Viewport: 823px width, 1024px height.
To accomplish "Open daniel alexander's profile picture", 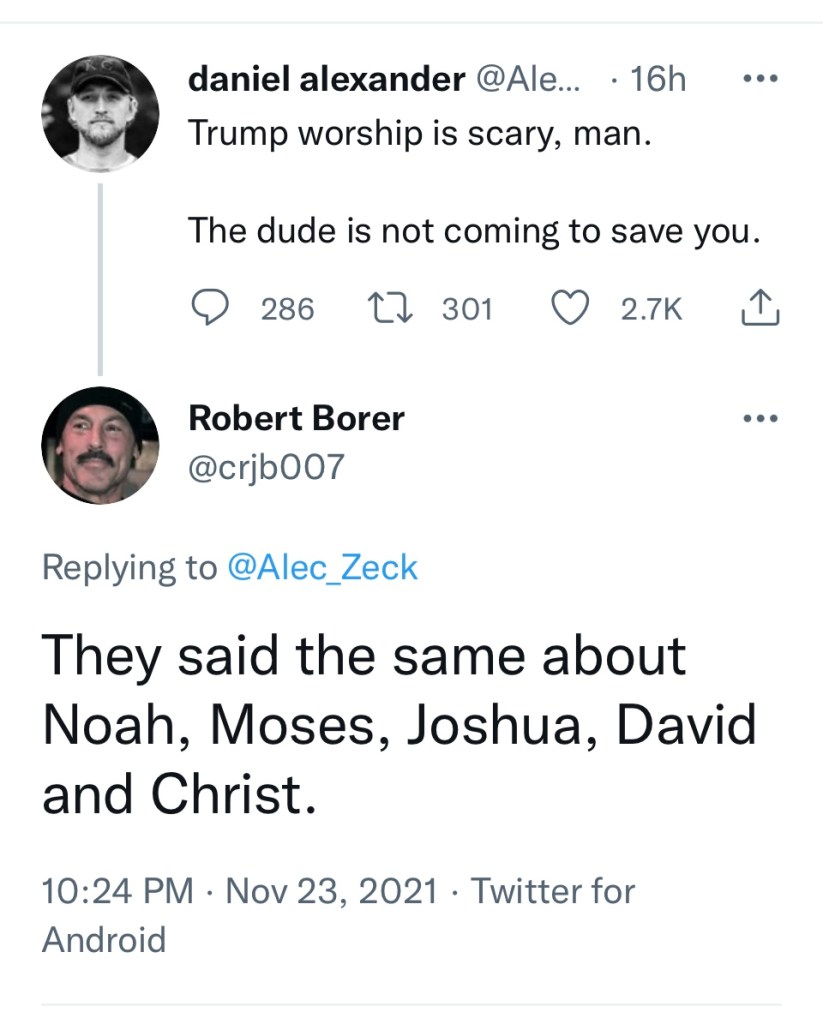I will pyautogui.click(x=100, y=111).
